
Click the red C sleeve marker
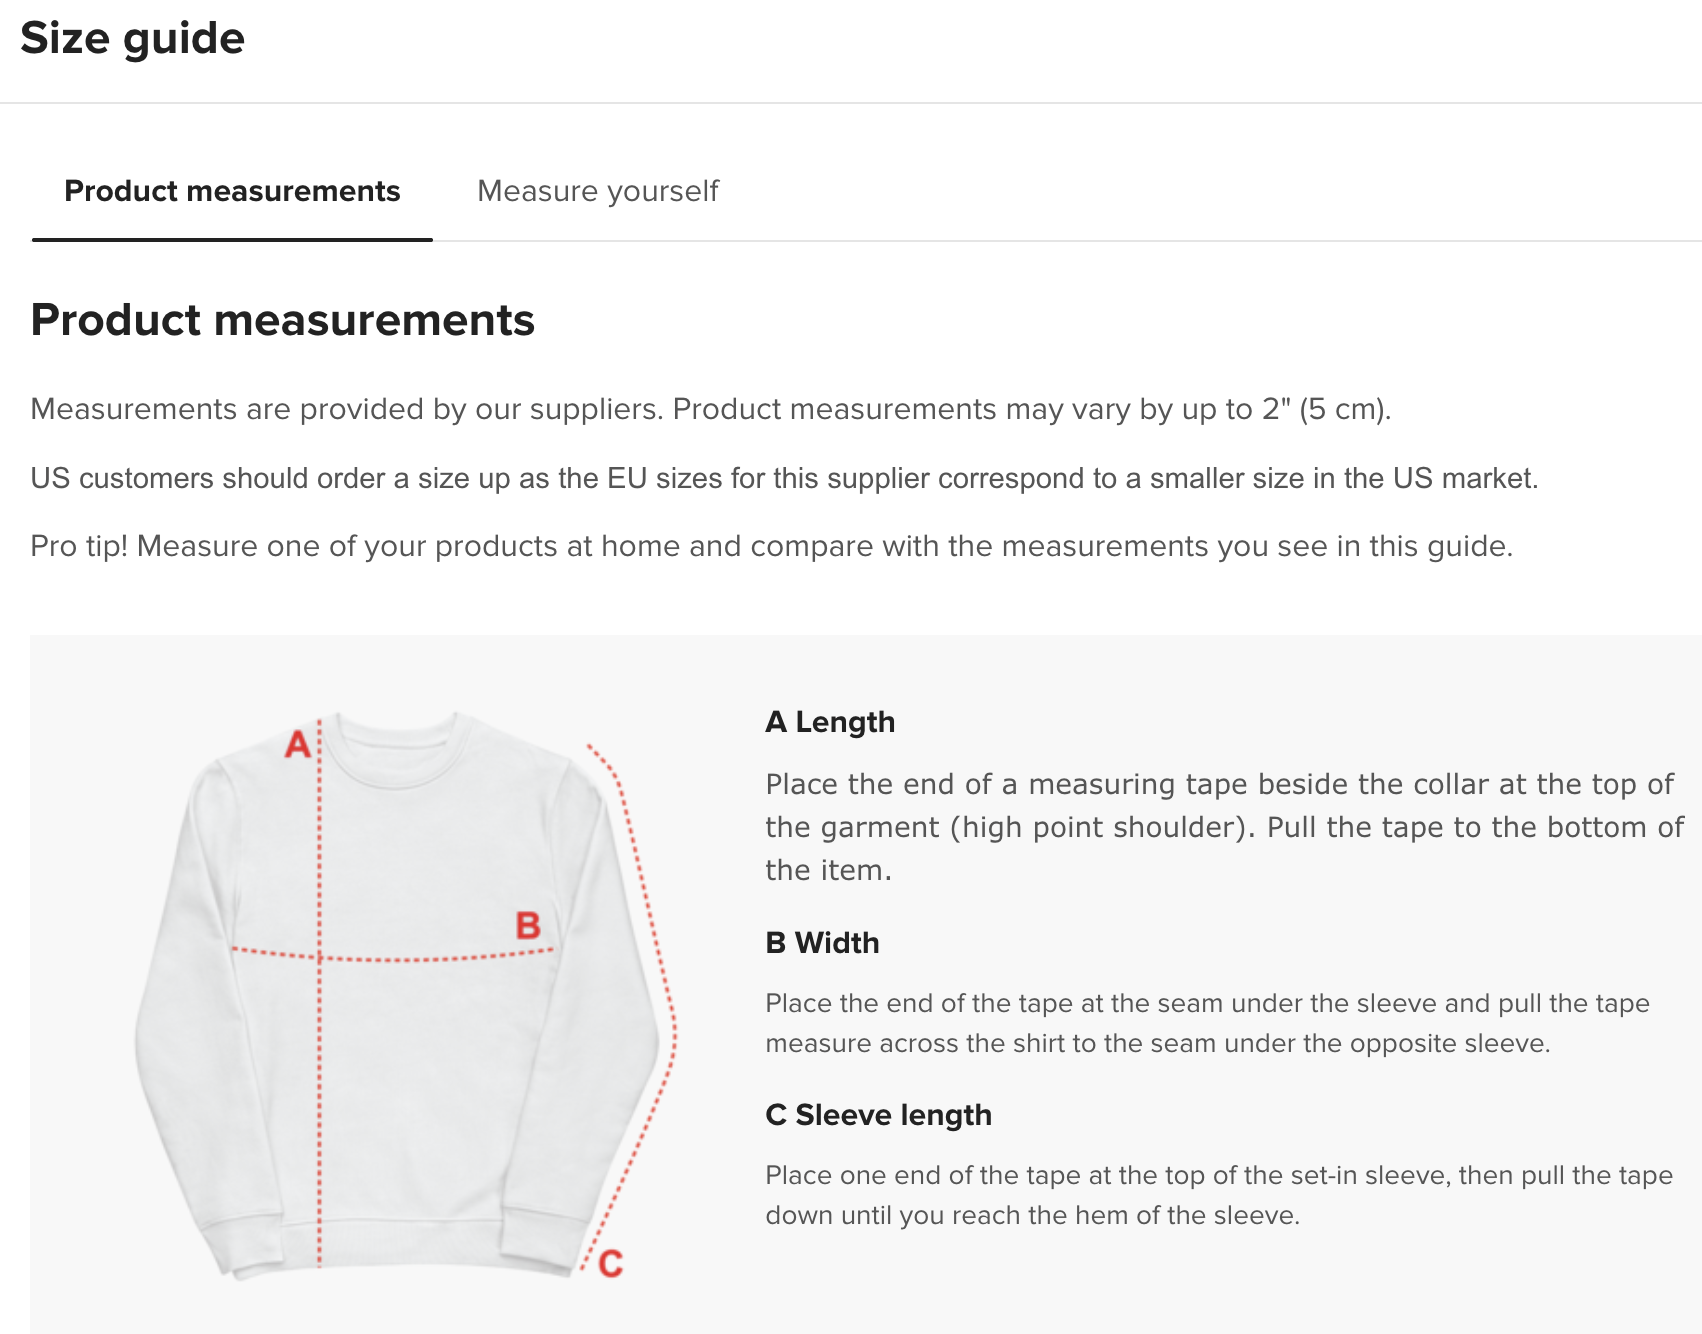tap(610, 1264)
